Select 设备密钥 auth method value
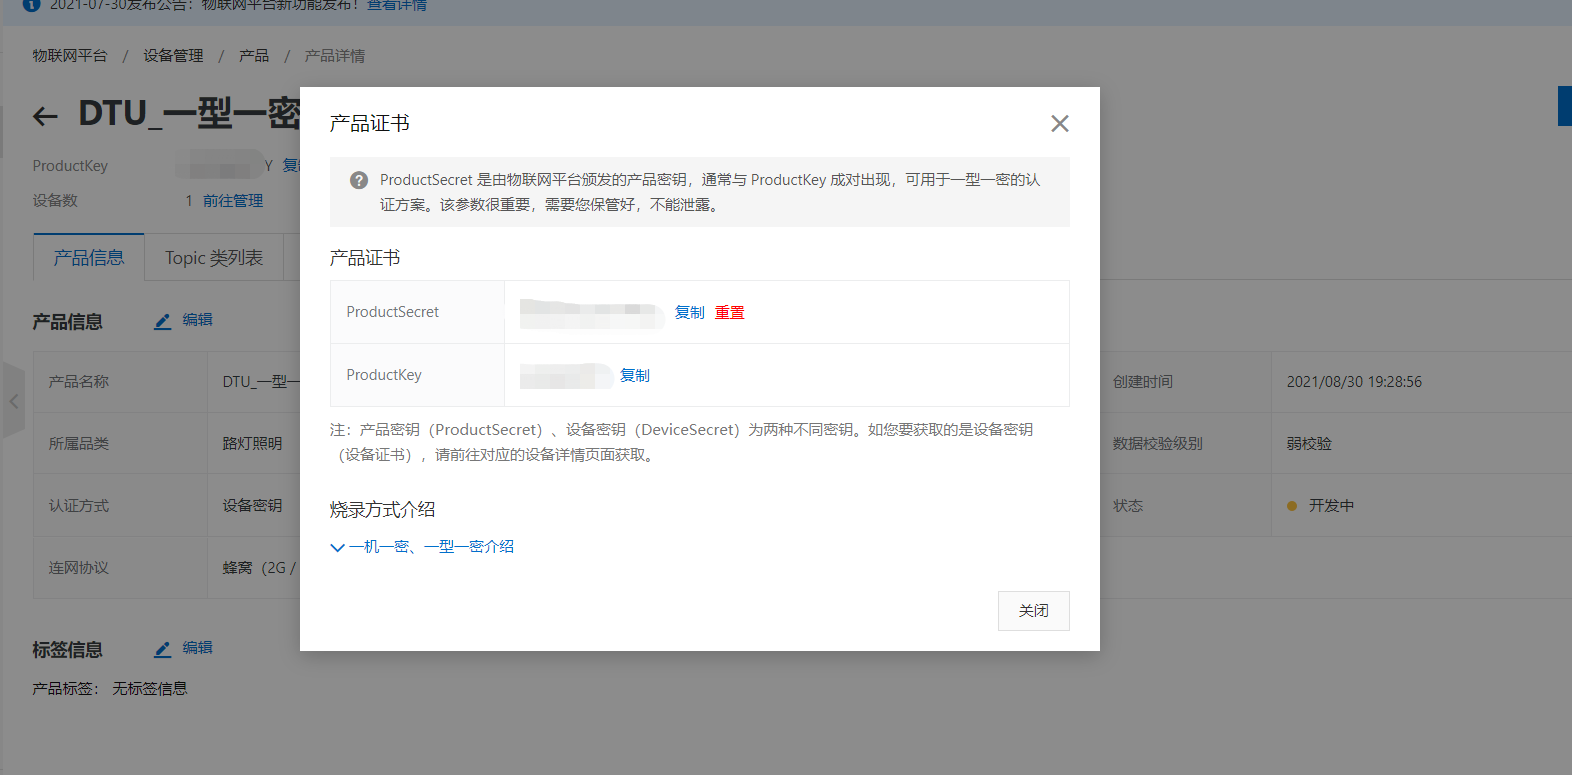 252,506
